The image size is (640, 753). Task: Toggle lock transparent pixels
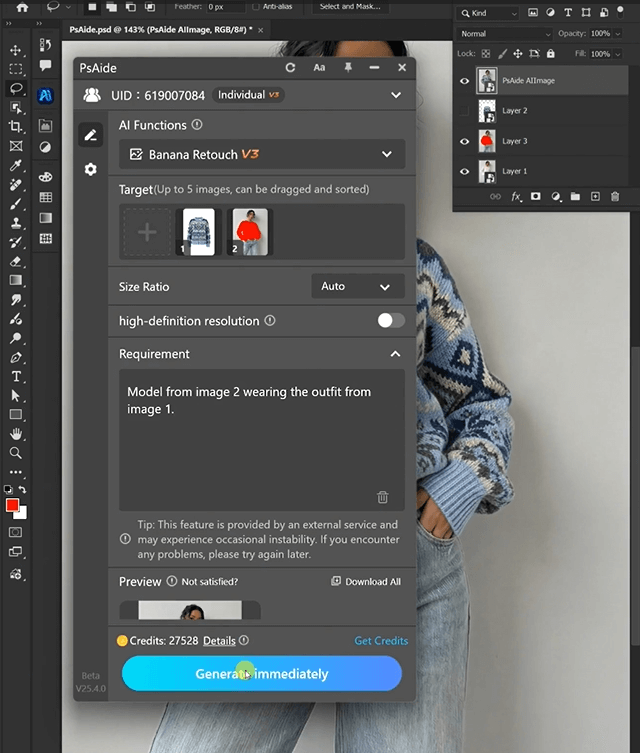click(486, 53)
